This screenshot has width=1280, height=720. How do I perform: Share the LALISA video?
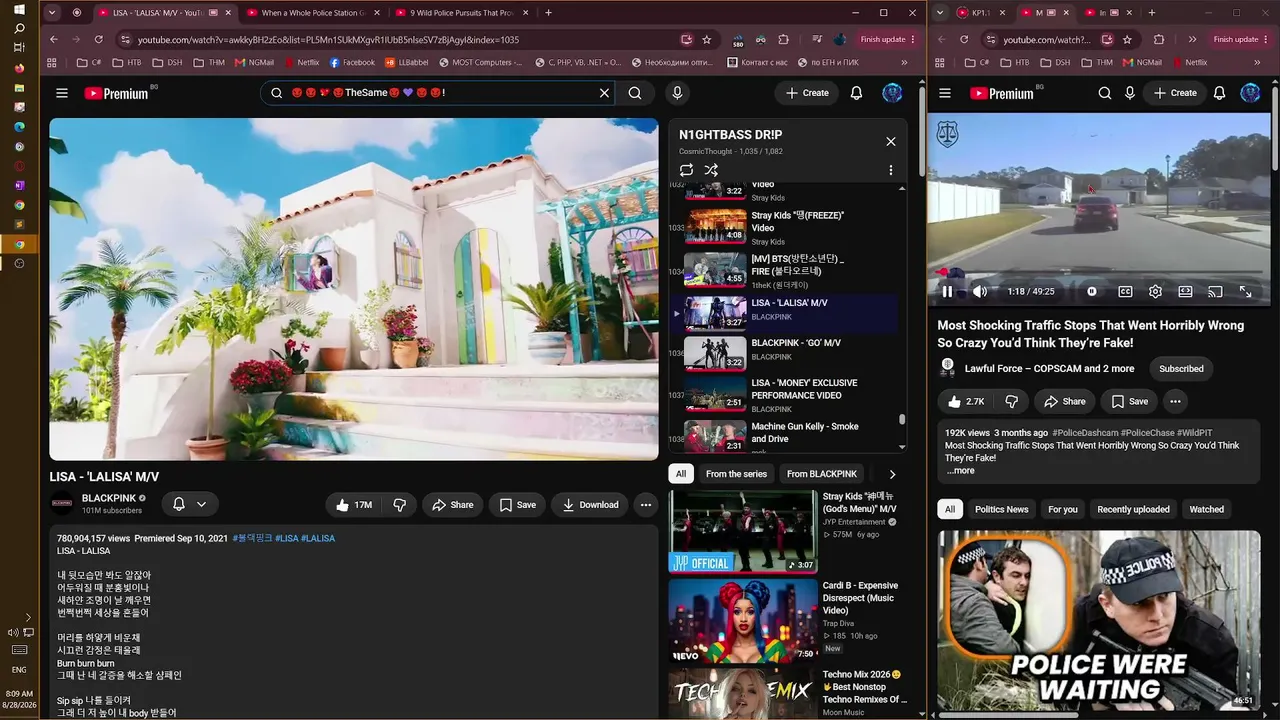(452, 505)
